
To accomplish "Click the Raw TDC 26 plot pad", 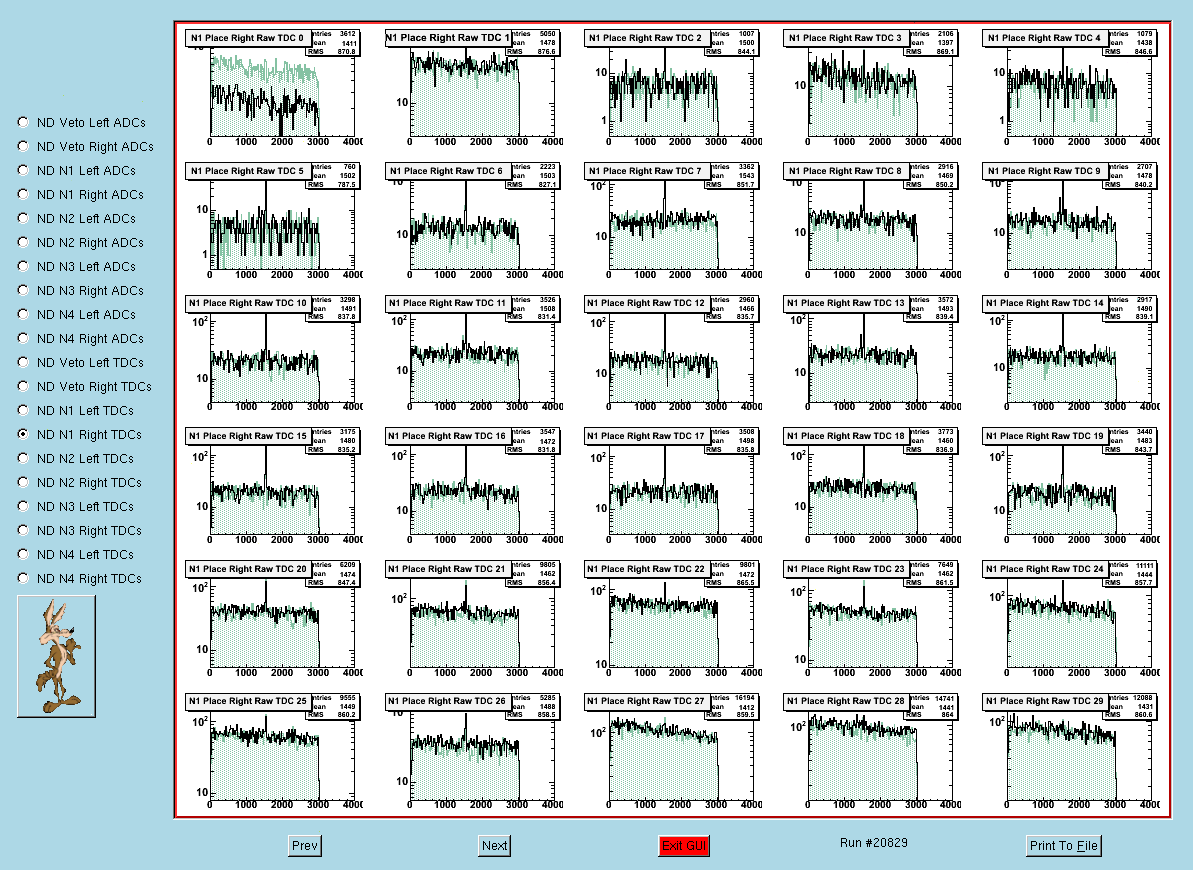I will 473,751.
